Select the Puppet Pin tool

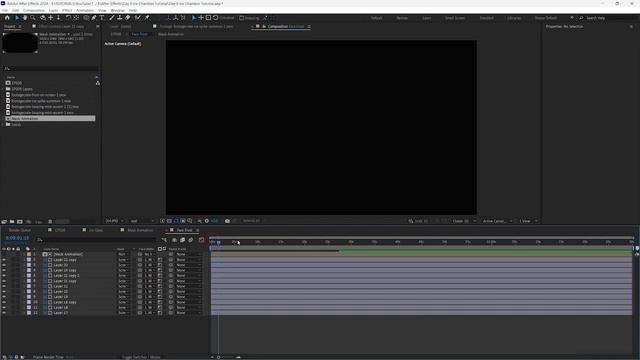click(x=147, y=18)
